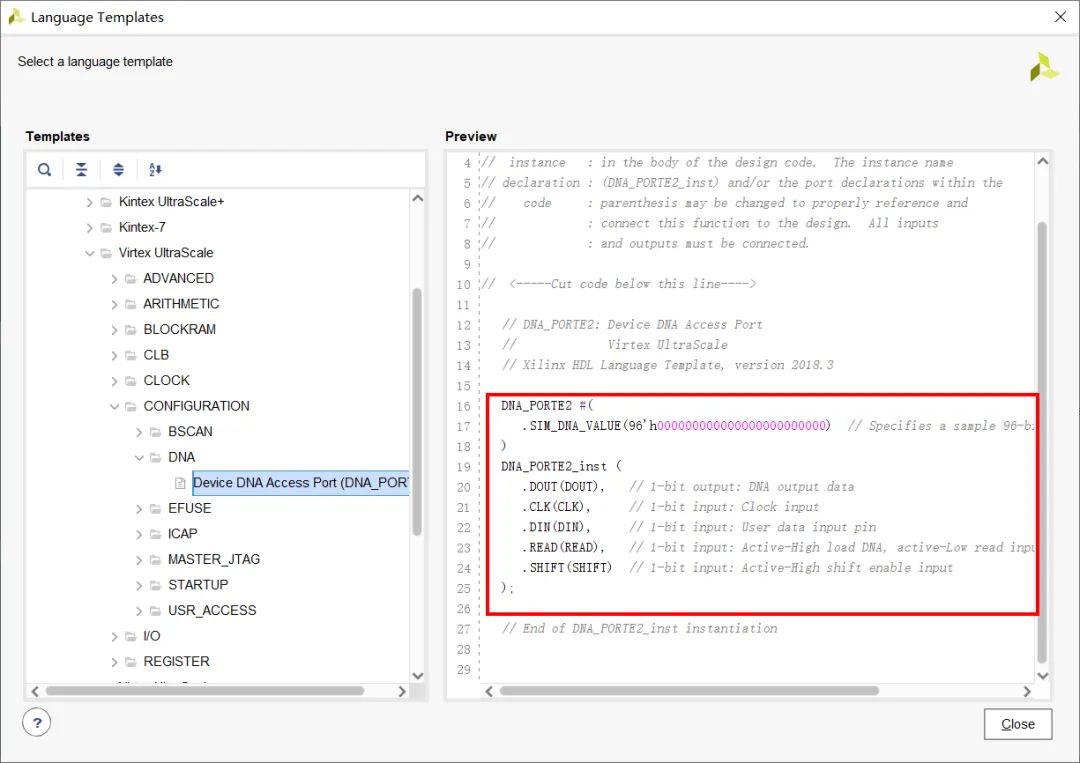Select the ICAP tree row

[183, 534]
